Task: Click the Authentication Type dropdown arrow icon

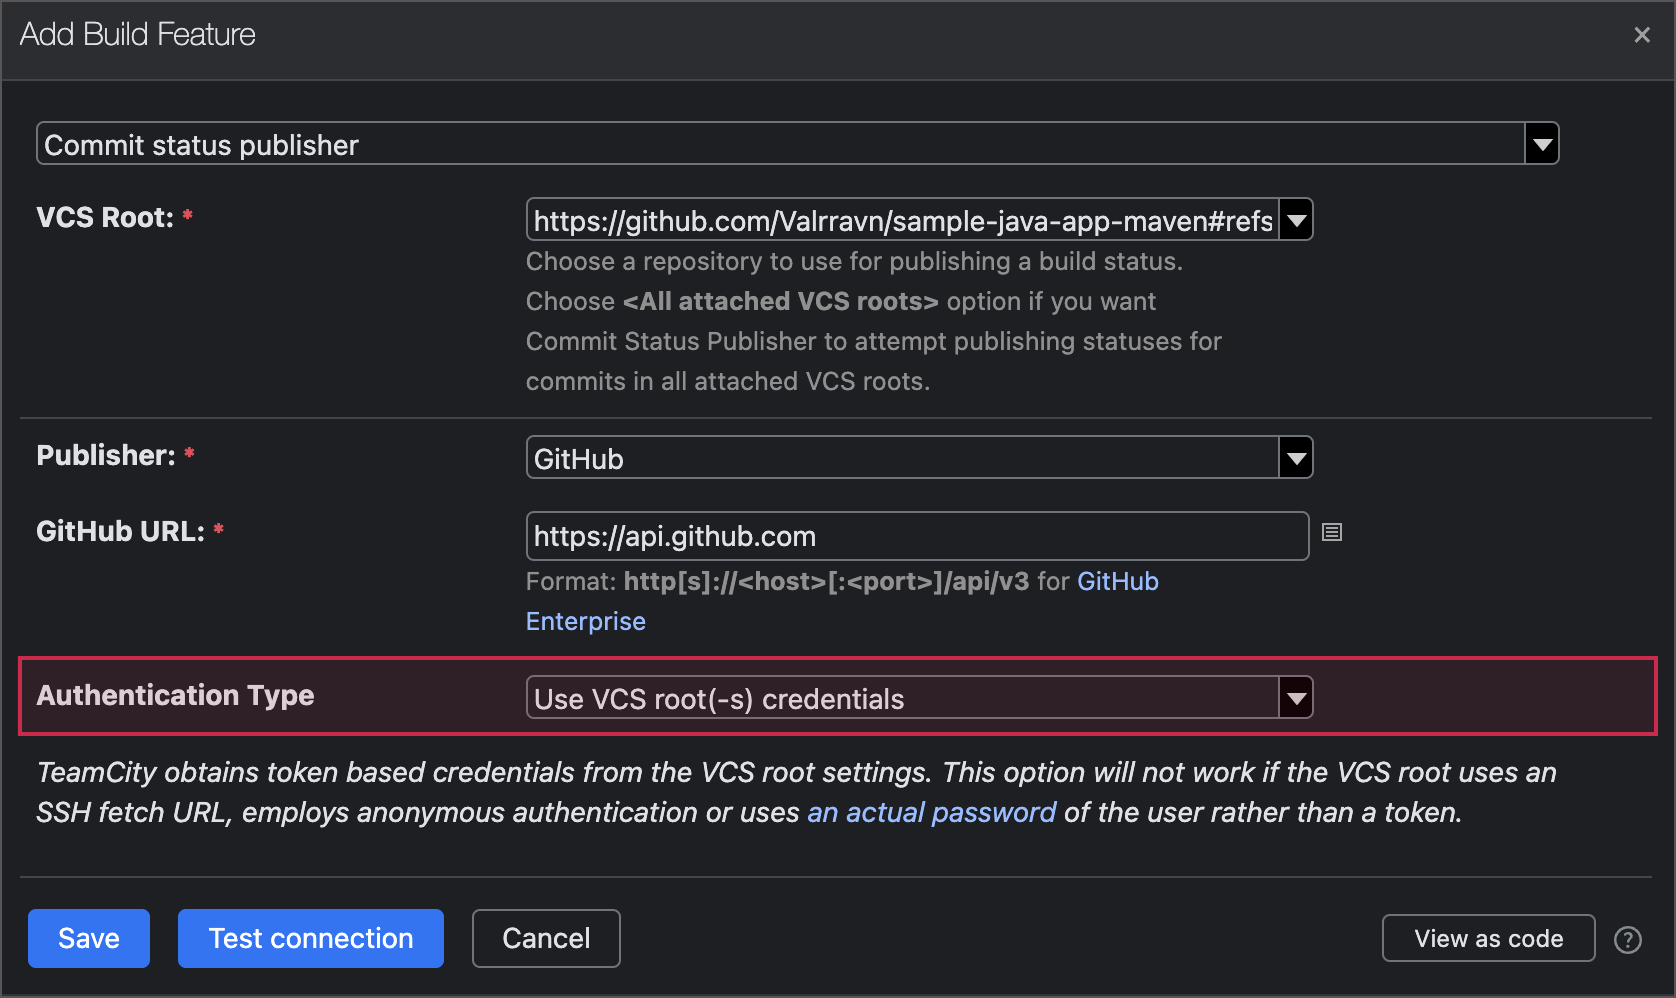Action: click(1295, 697)
